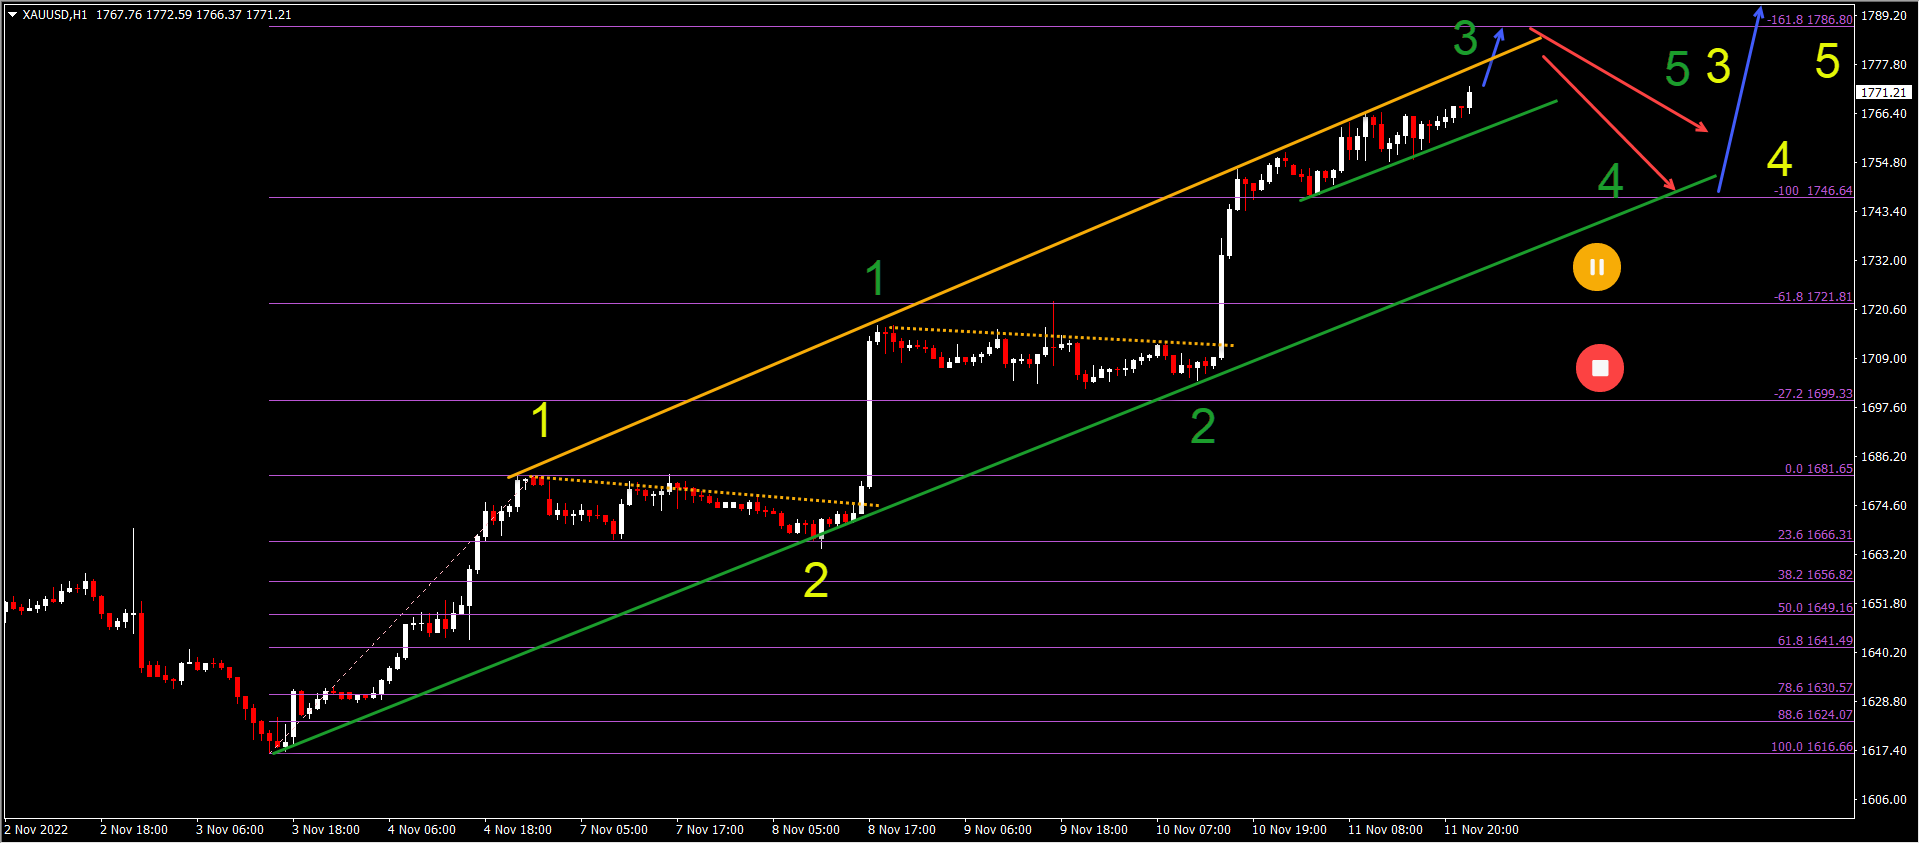Screen dimensions: 1919x843
Task: Select the -161.8 1786.80 Fibonacci level label
Action: tap(1810, 20)
